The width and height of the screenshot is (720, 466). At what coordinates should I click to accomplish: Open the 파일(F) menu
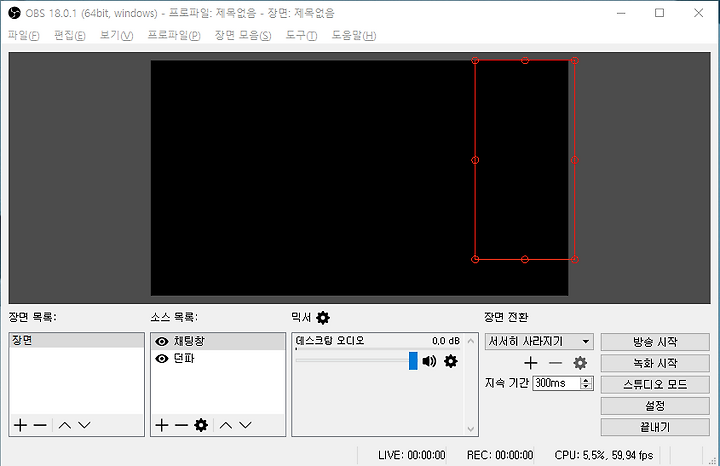pyautogui.click(x=23, y=35)
